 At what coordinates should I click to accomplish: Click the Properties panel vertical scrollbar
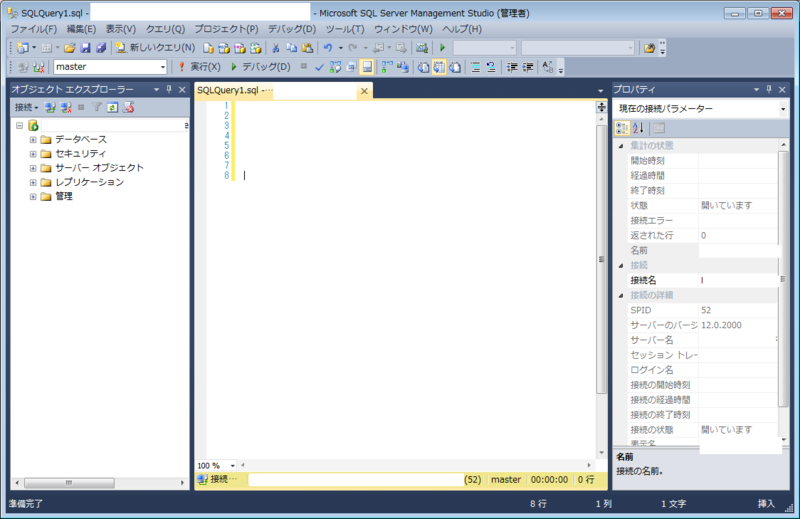pos(783,279)
